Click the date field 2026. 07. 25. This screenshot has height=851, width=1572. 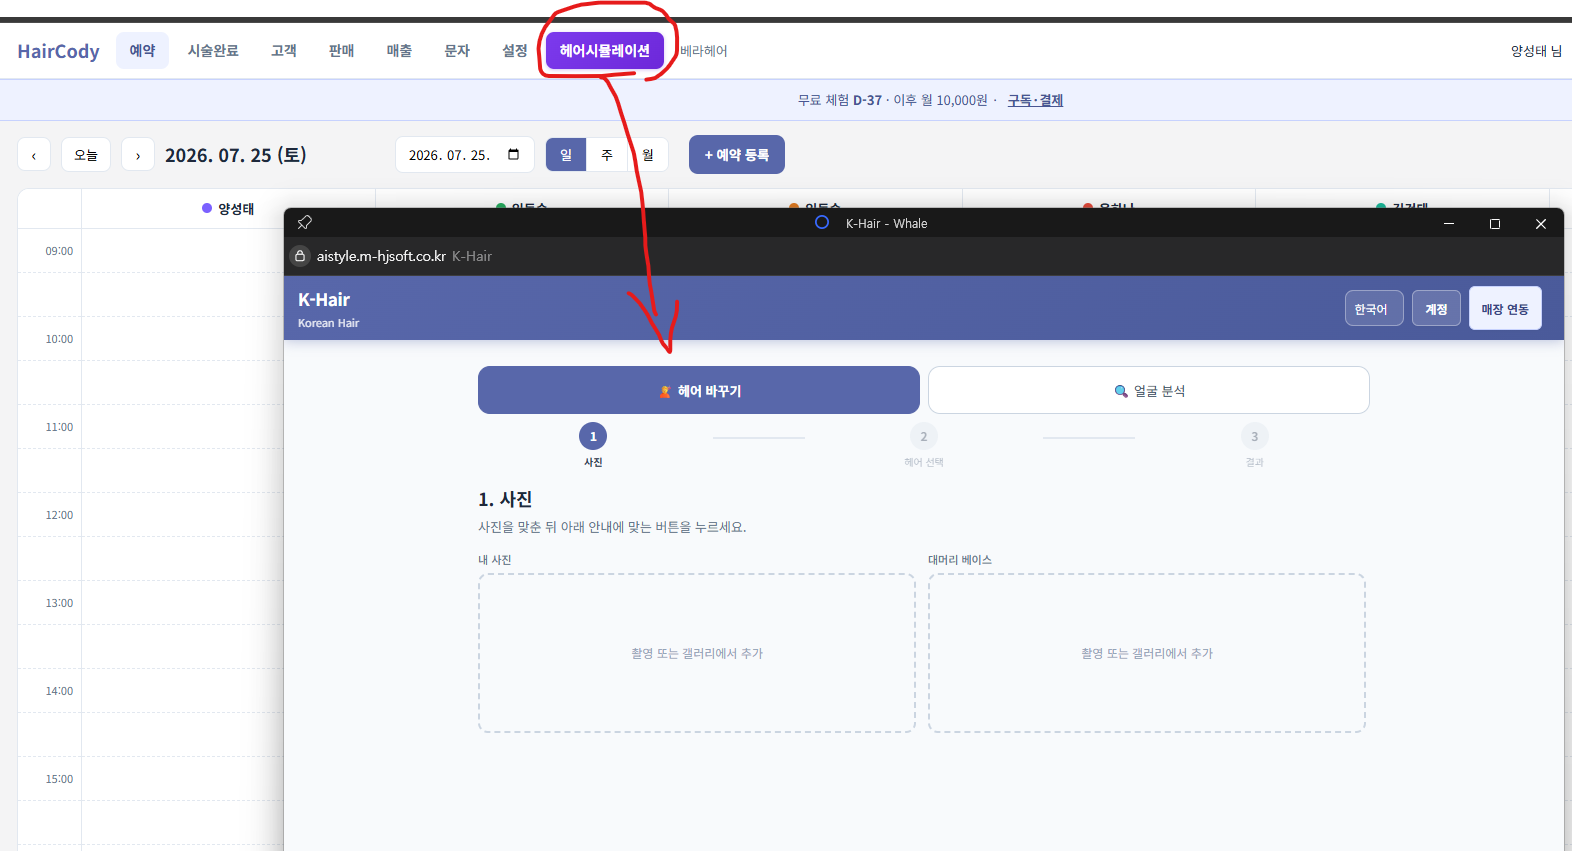pos(465,155)
